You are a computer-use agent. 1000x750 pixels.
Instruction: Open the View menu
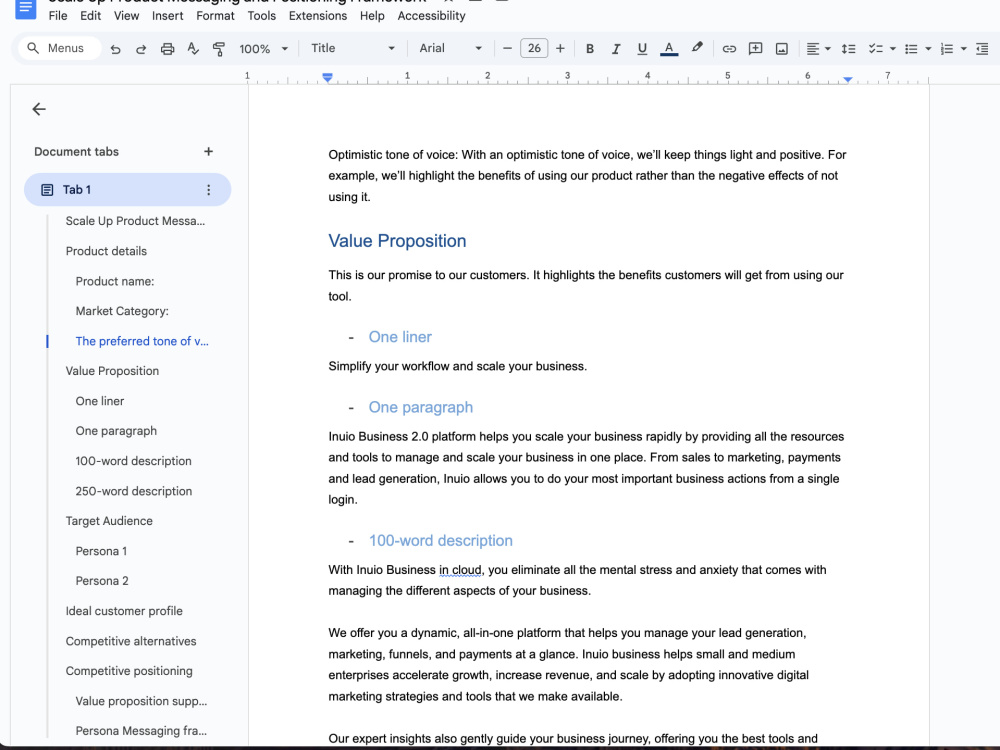click(x=126, y=16)
